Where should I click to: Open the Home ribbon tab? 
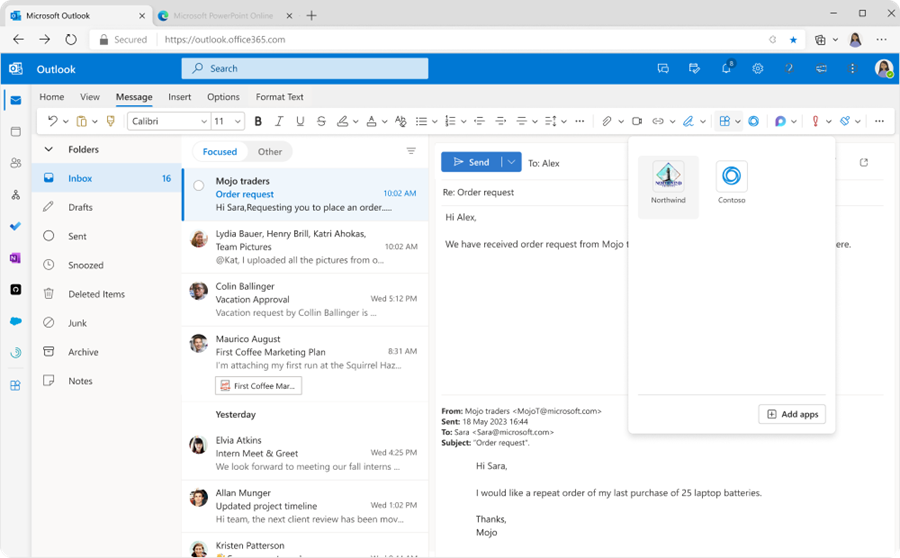click(52, 97)
